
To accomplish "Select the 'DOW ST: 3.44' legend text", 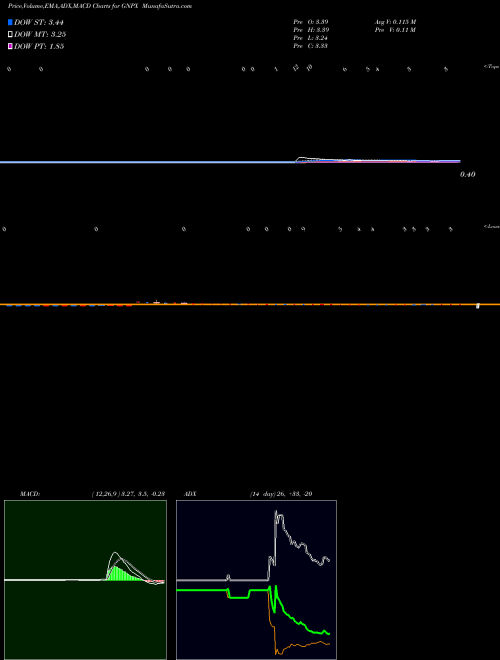I will pyautogui.click(x=39, y=22).
